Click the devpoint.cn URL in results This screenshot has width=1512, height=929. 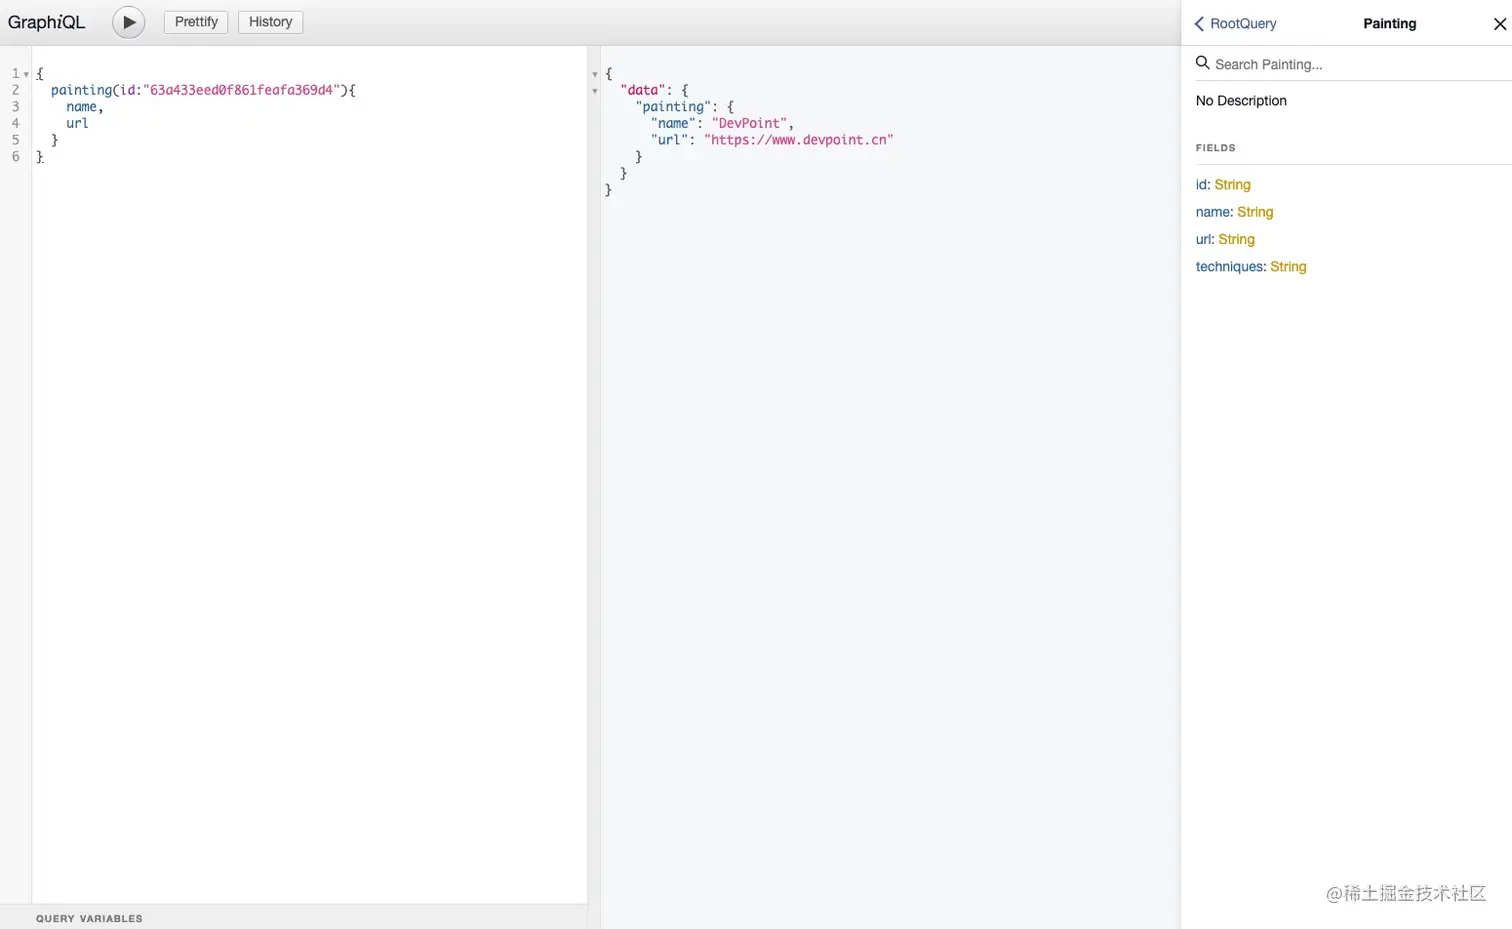(x=798, y=140)
